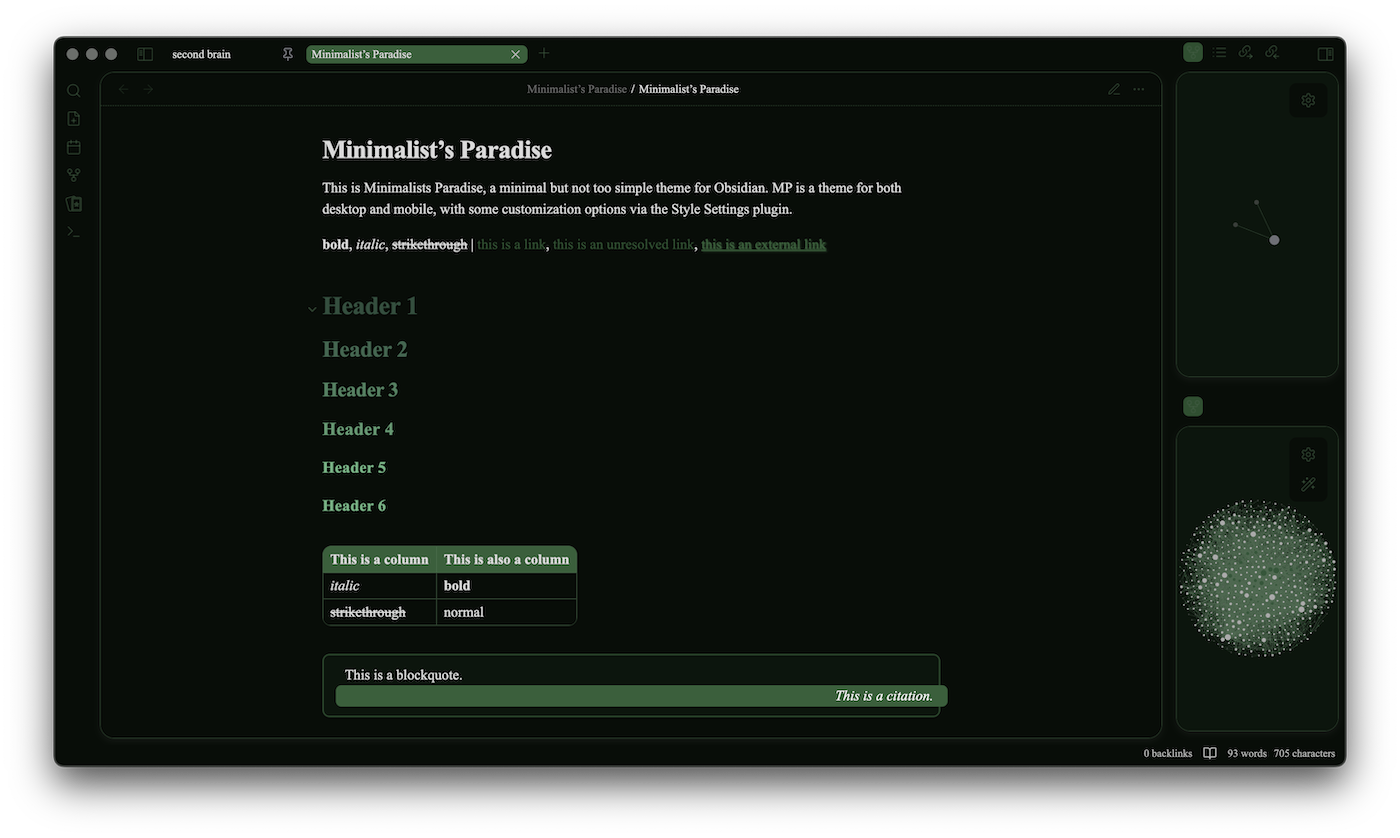Open the backlinks tab in right sidebar
This screenshot has width=1400, height=838.
pos(1272,53)
